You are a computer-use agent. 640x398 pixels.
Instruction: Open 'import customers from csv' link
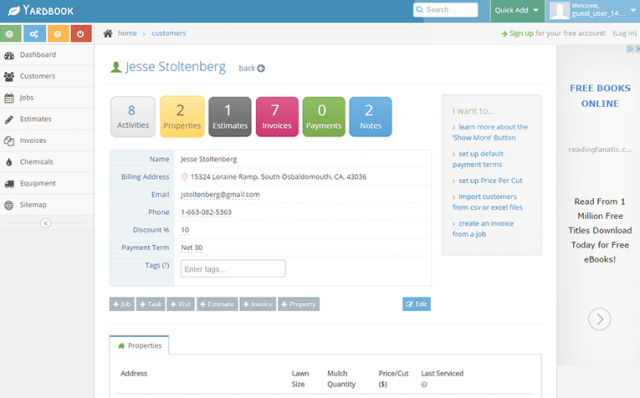pos(487,202)
